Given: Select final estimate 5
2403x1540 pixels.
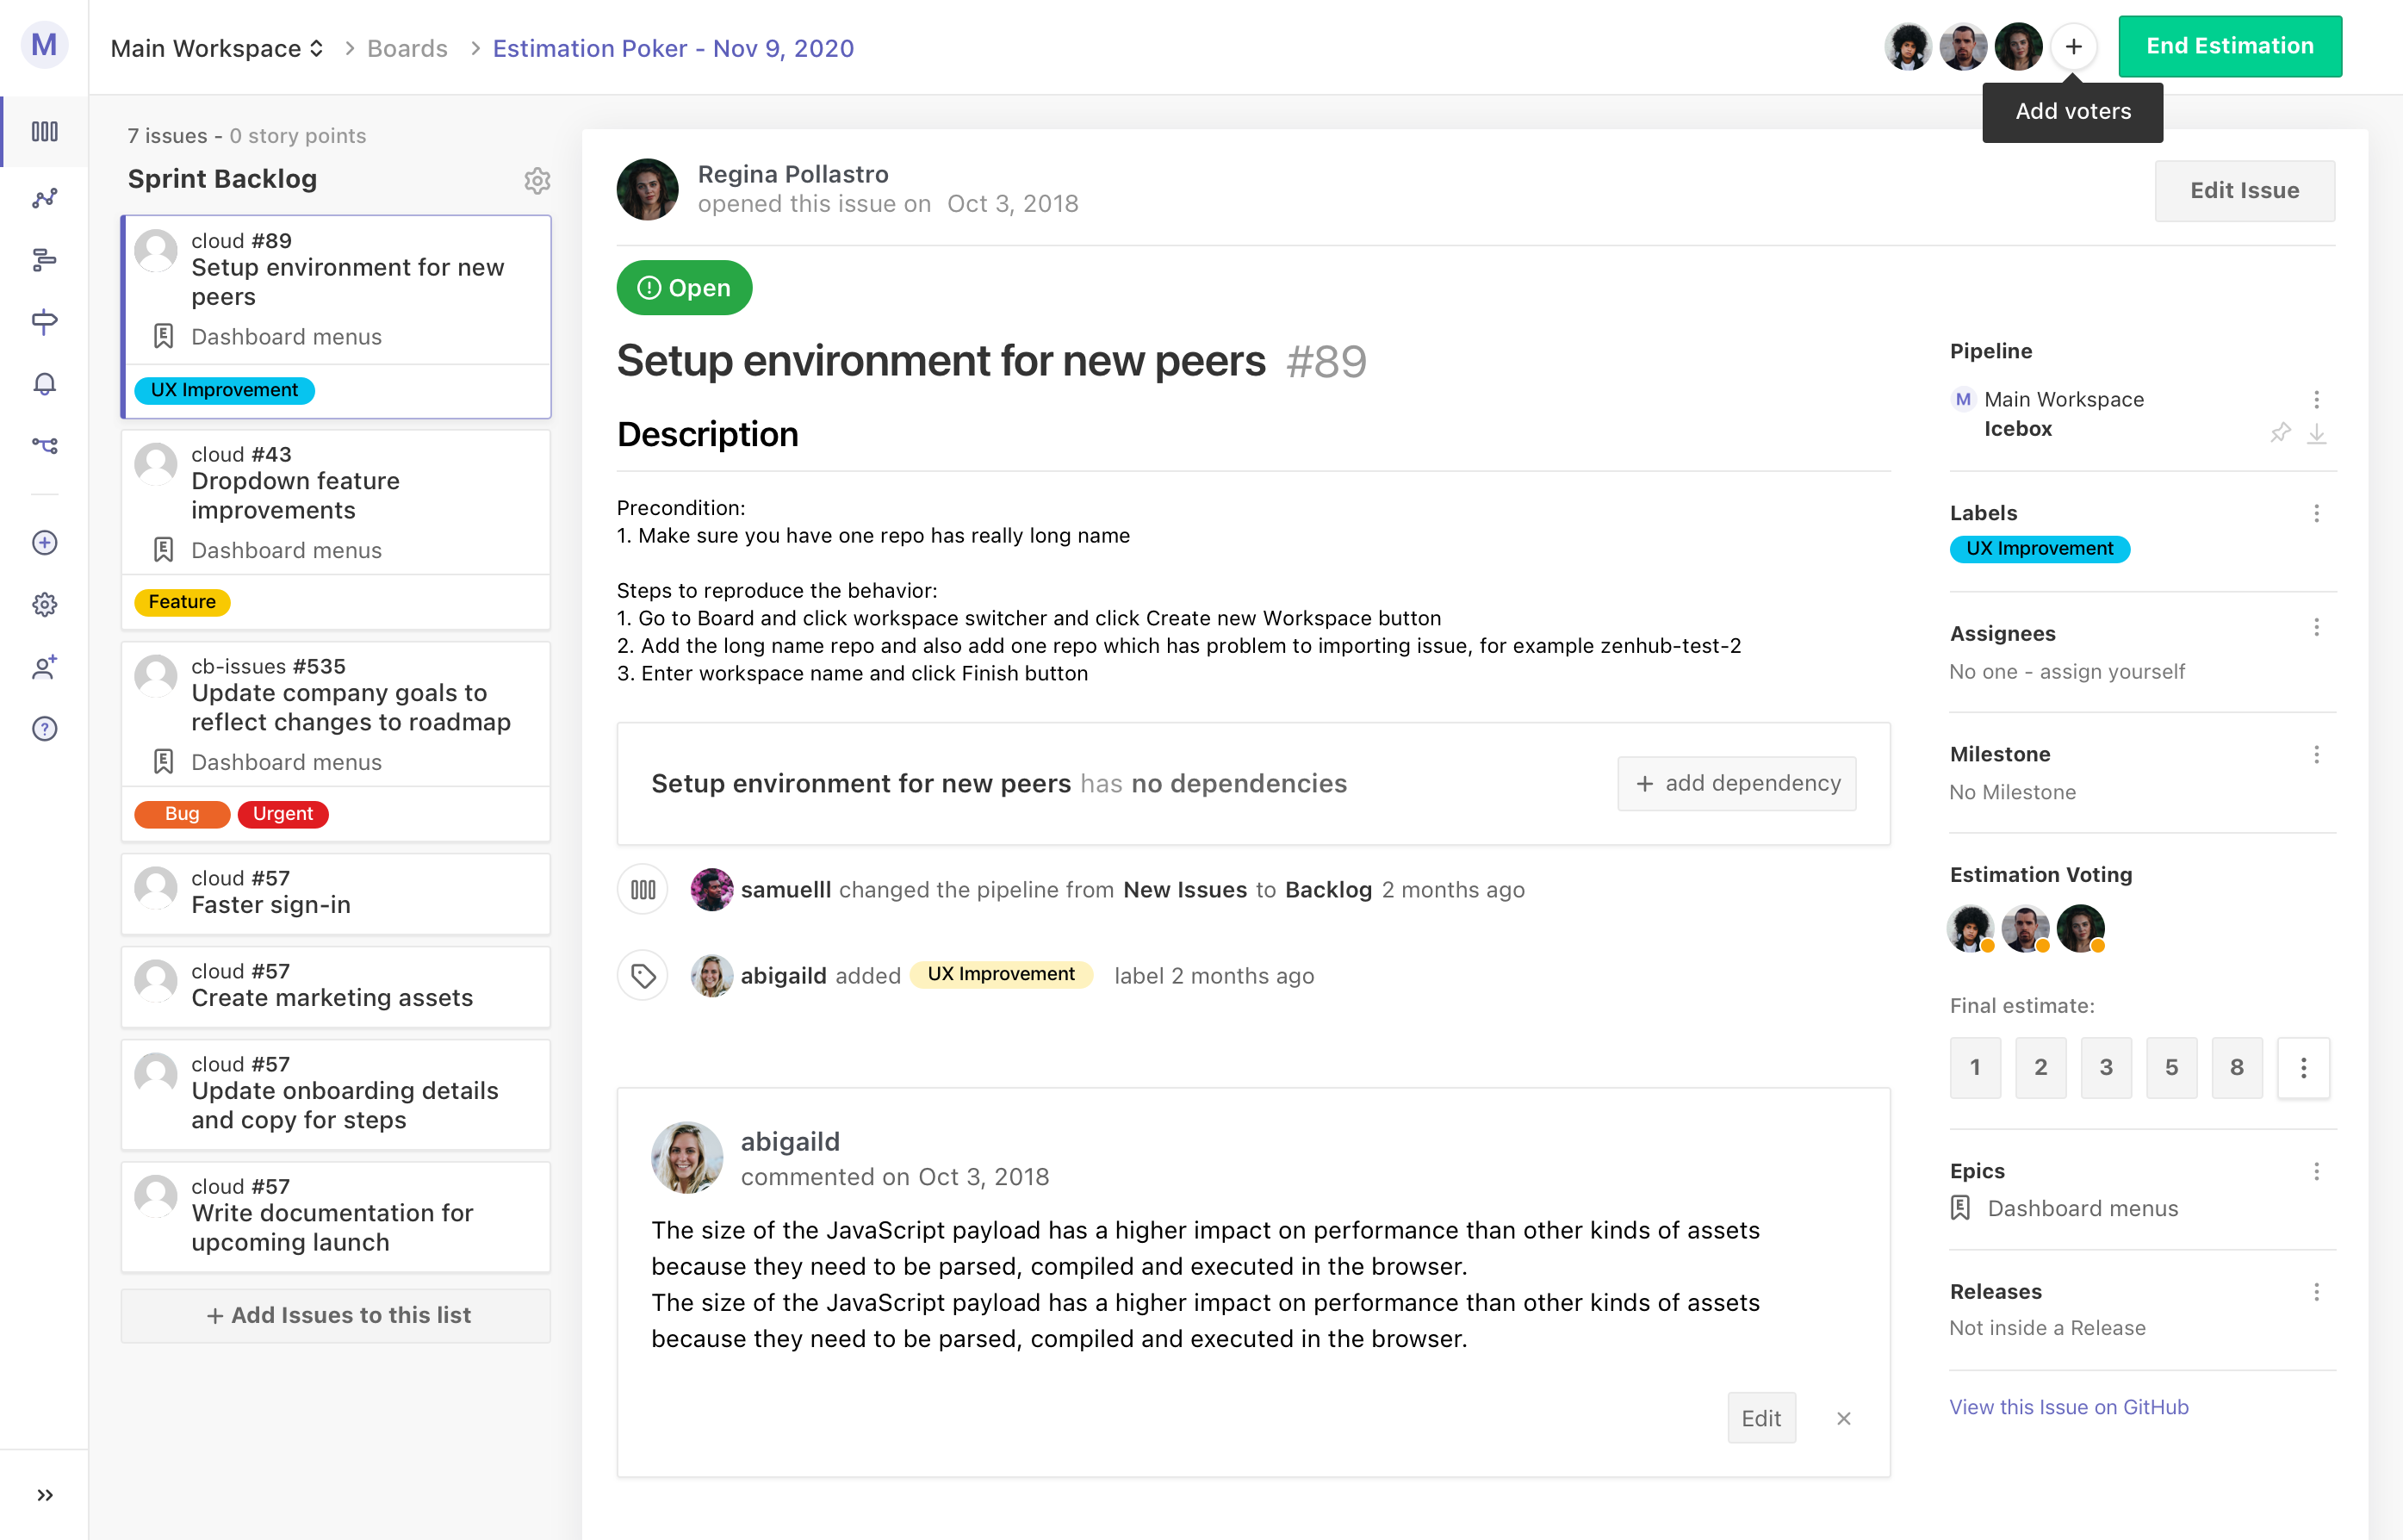Looking at the screenshot, I should click(2171, 1068).
